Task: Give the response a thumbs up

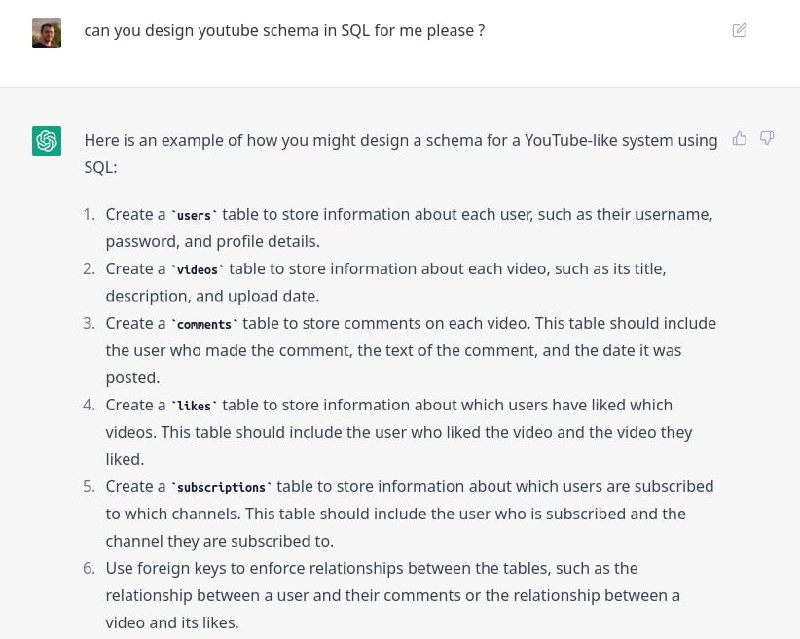Action: click(x=740, y=138)
